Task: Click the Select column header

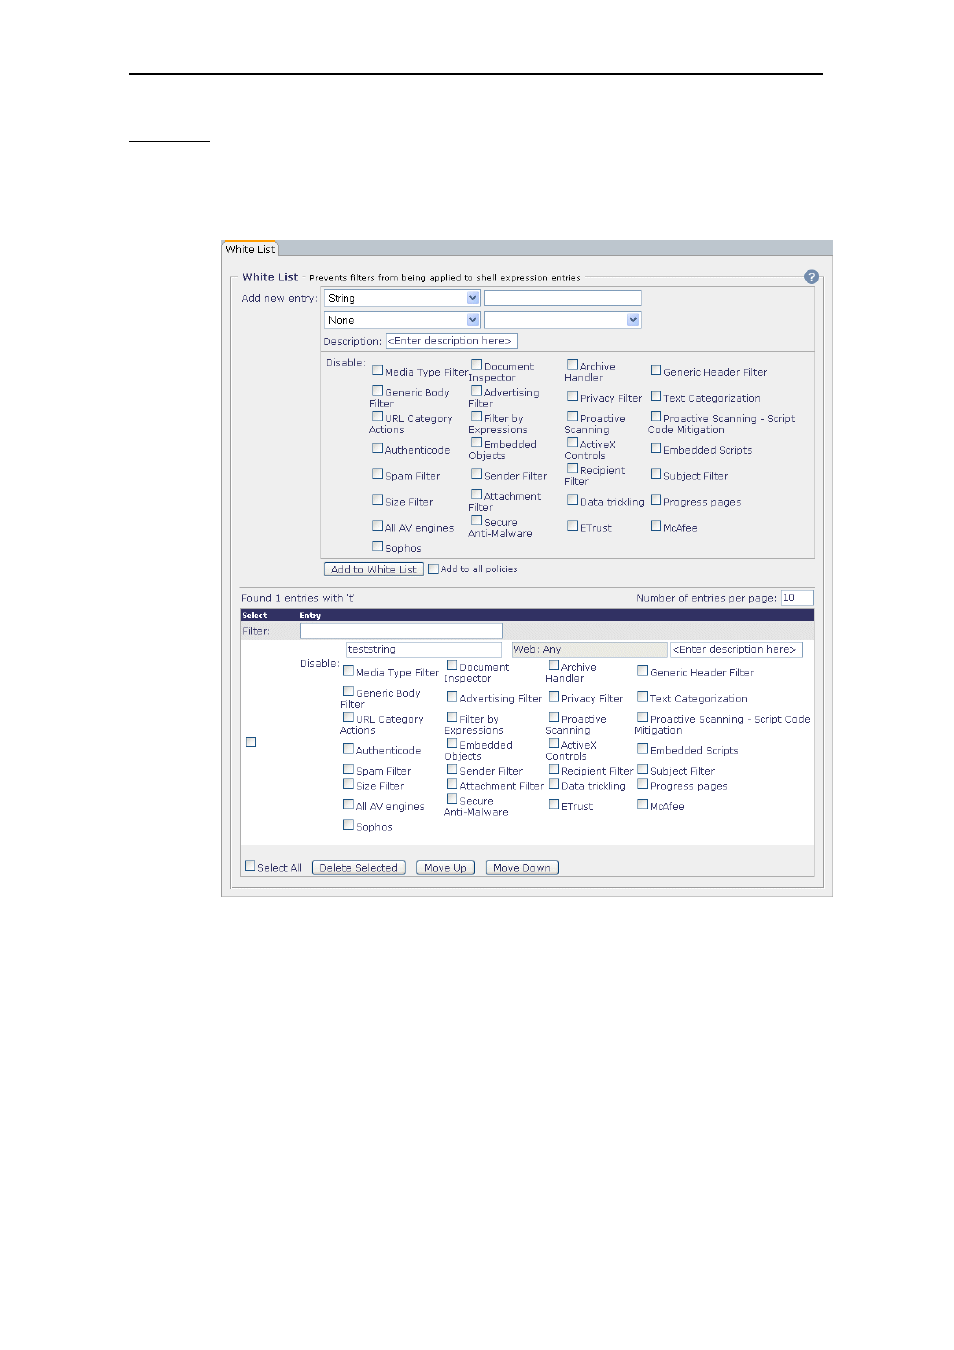Action: click(x=254, y=615)
